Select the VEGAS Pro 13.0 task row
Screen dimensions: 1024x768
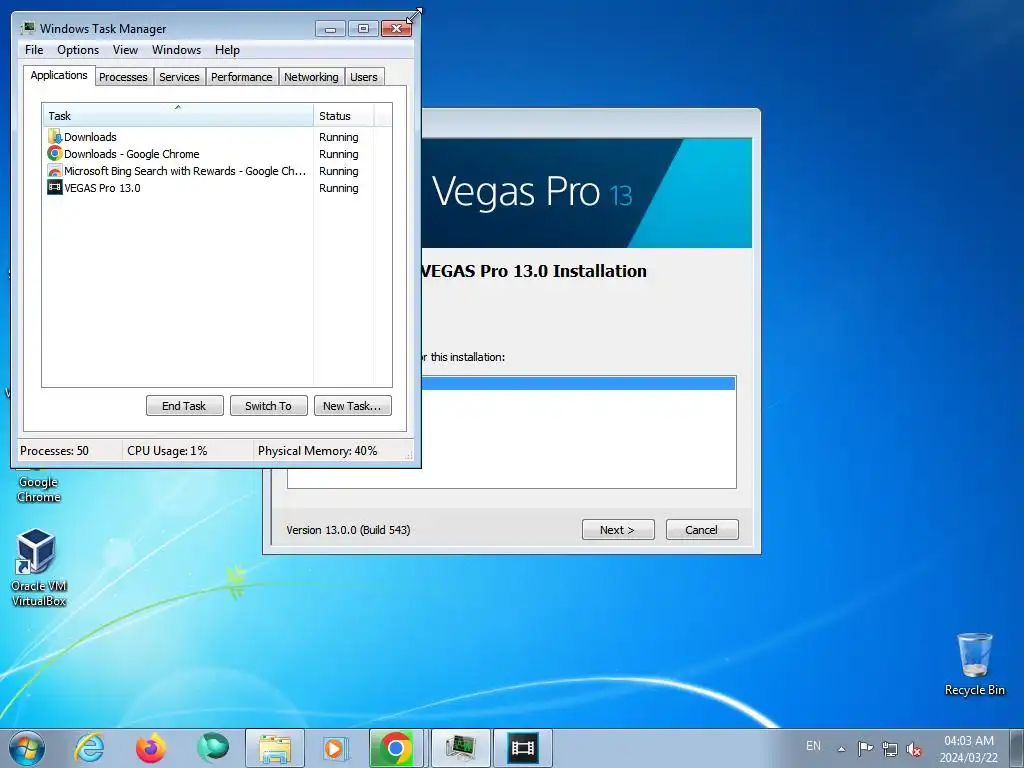click(177, 187)
